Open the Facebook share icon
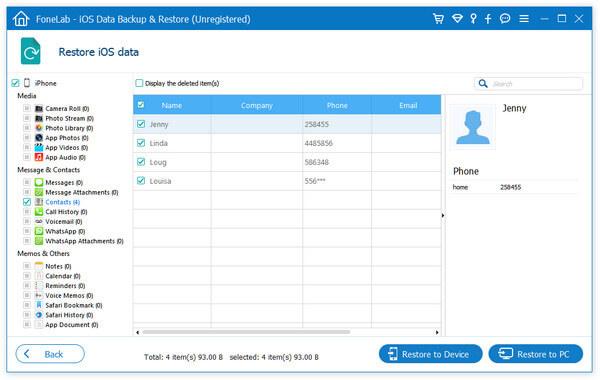 [488, 19]
